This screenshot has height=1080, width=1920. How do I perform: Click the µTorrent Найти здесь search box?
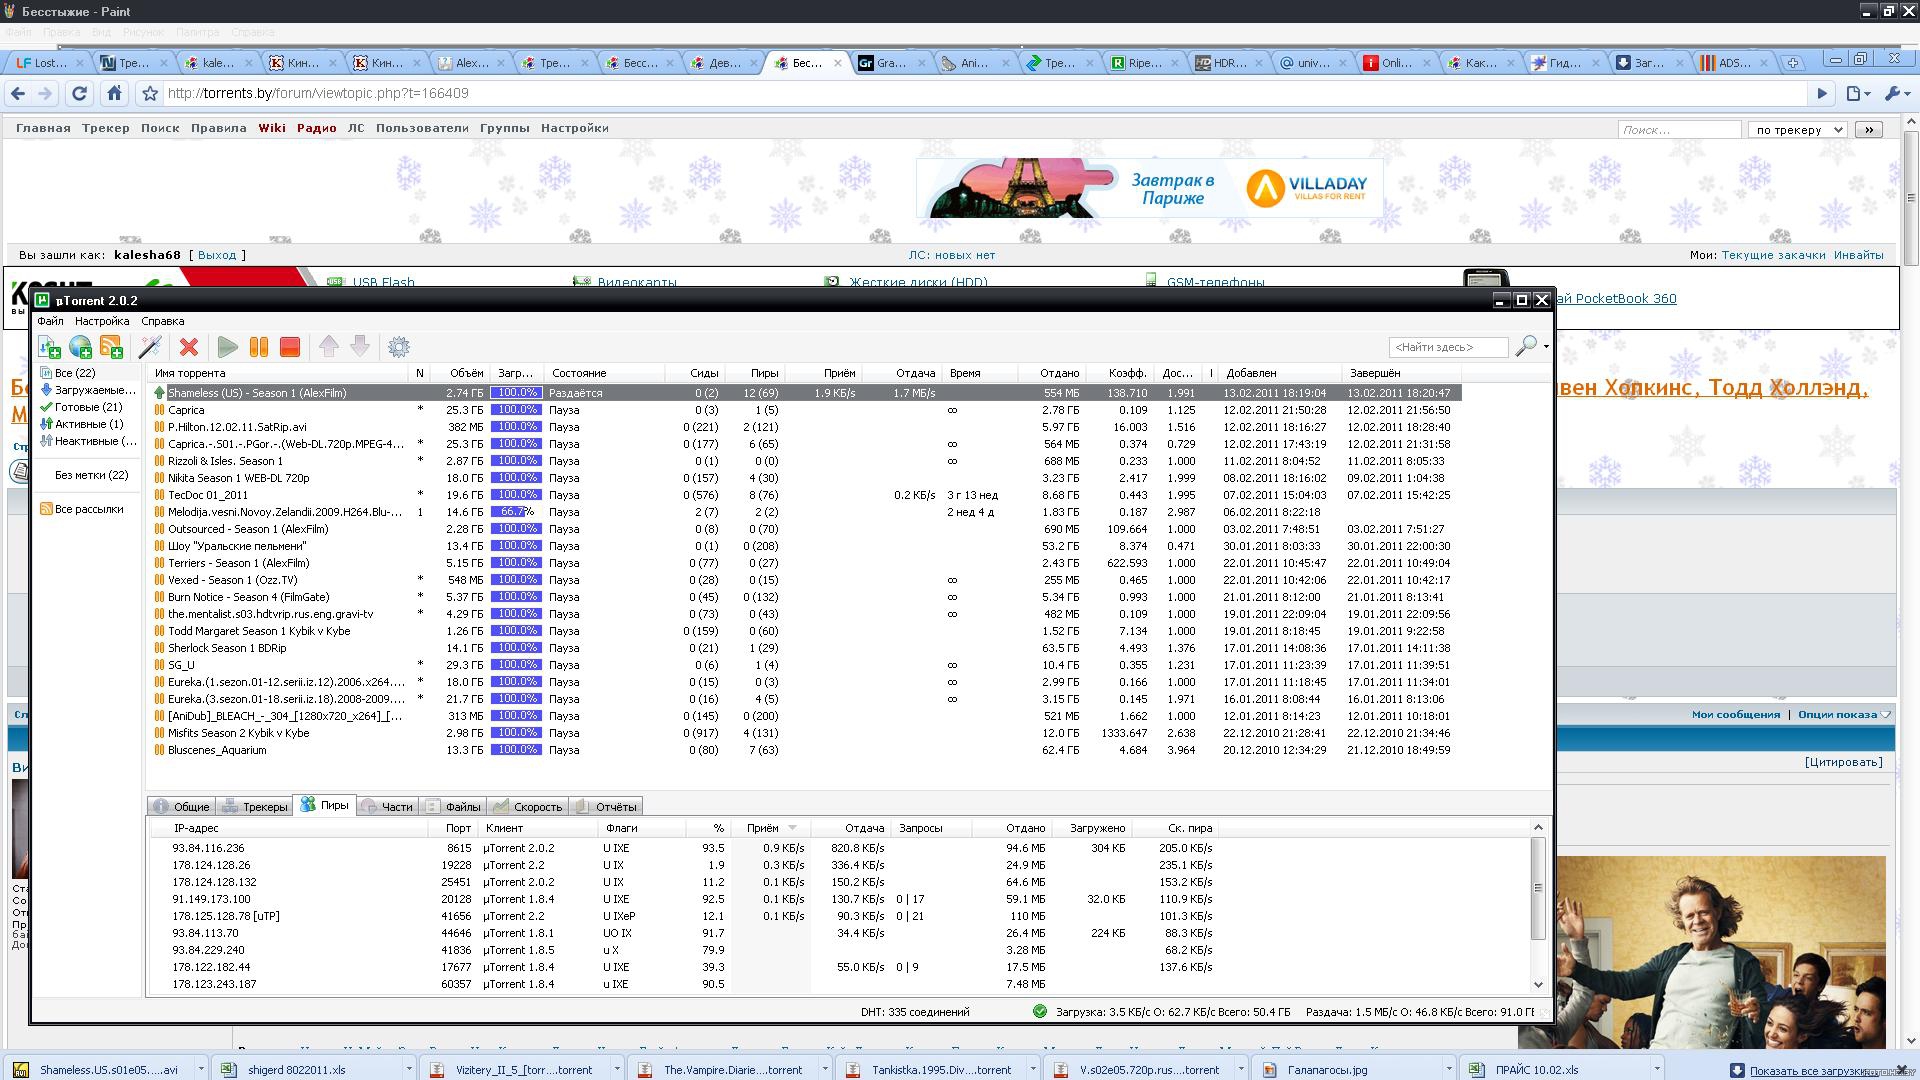(1448, 347)
